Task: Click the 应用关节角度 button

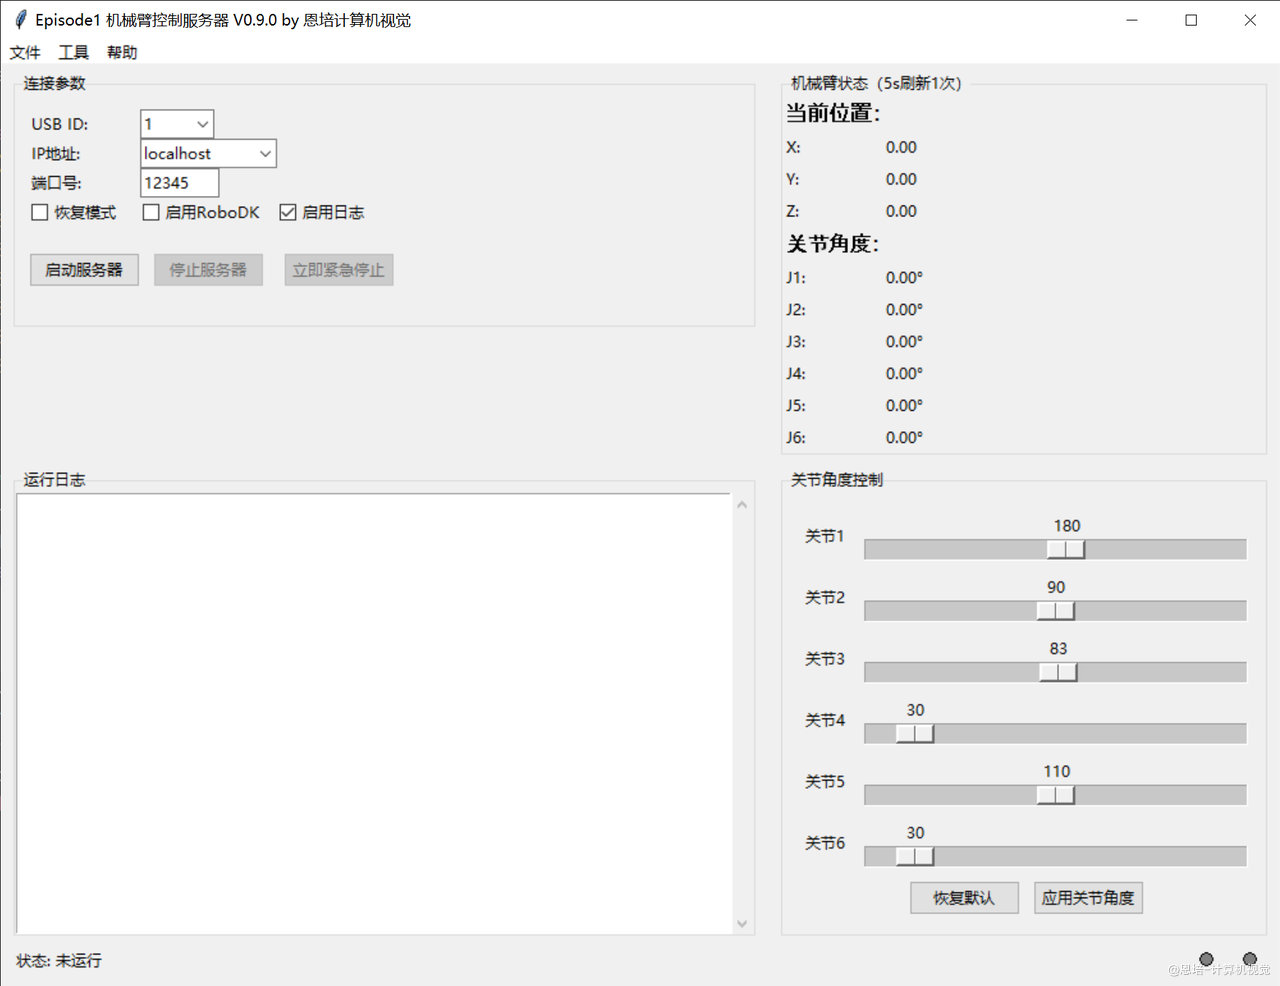Action: pos(1088,898)
